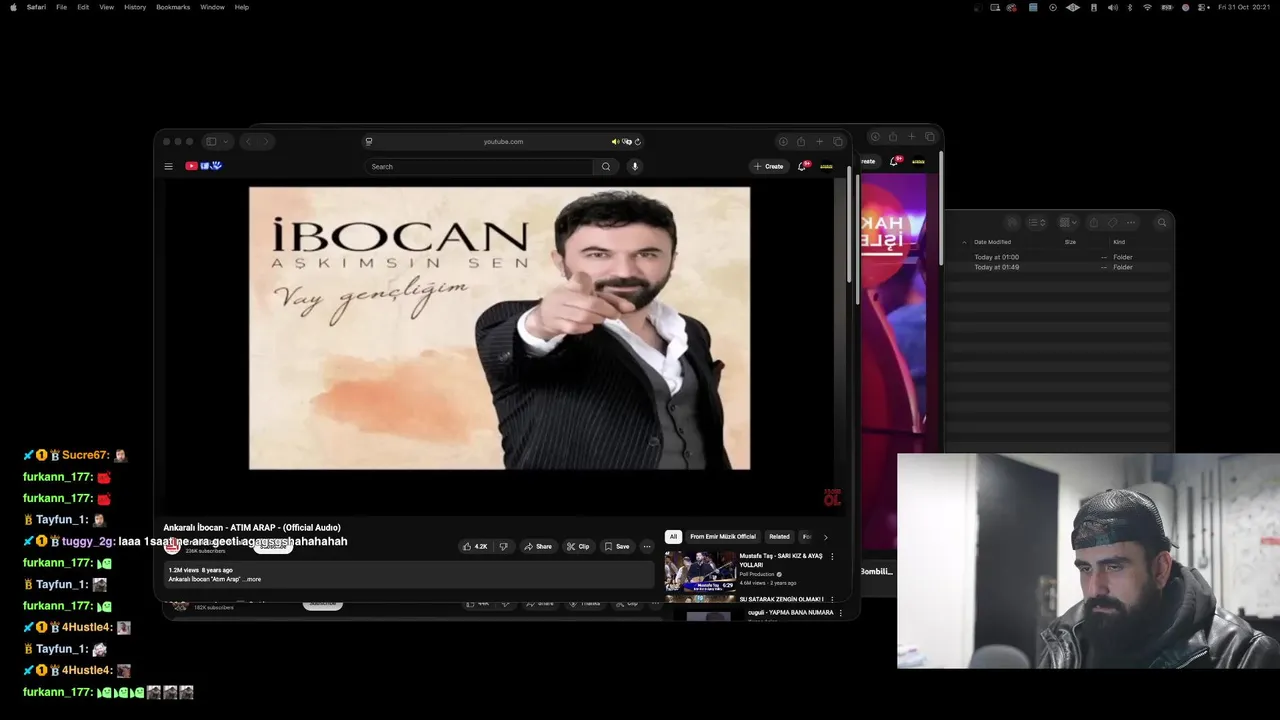Open Safari downloads in front window toolbar
This screenshot has height=720, width=1280.
(x=783, y=142)
